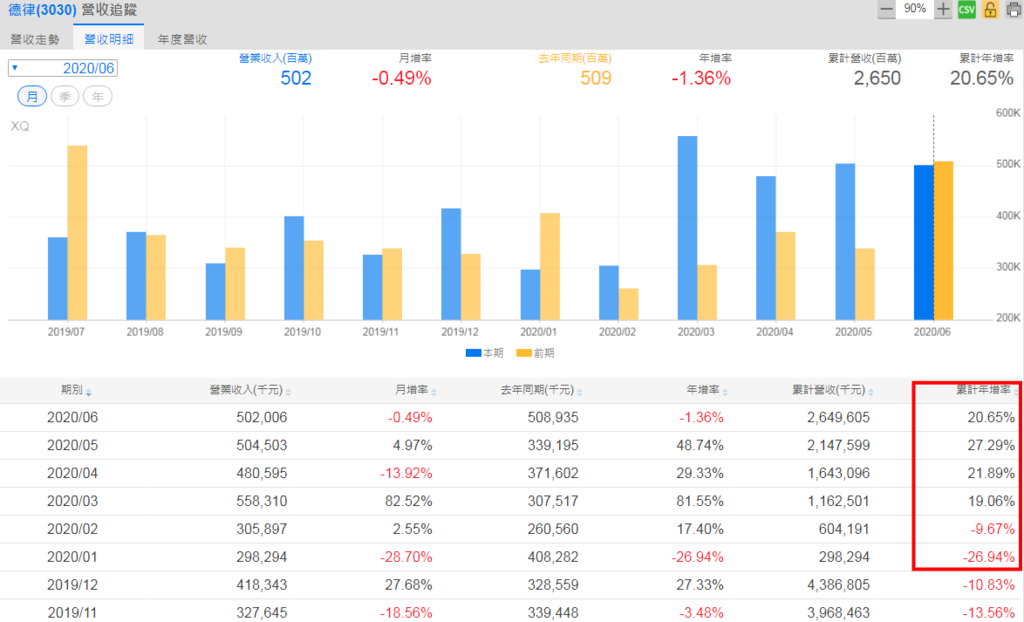This screenshot has width=1024, height=622.
Task: Select the 2020/04 table row period
Action: tap(72, 473)
